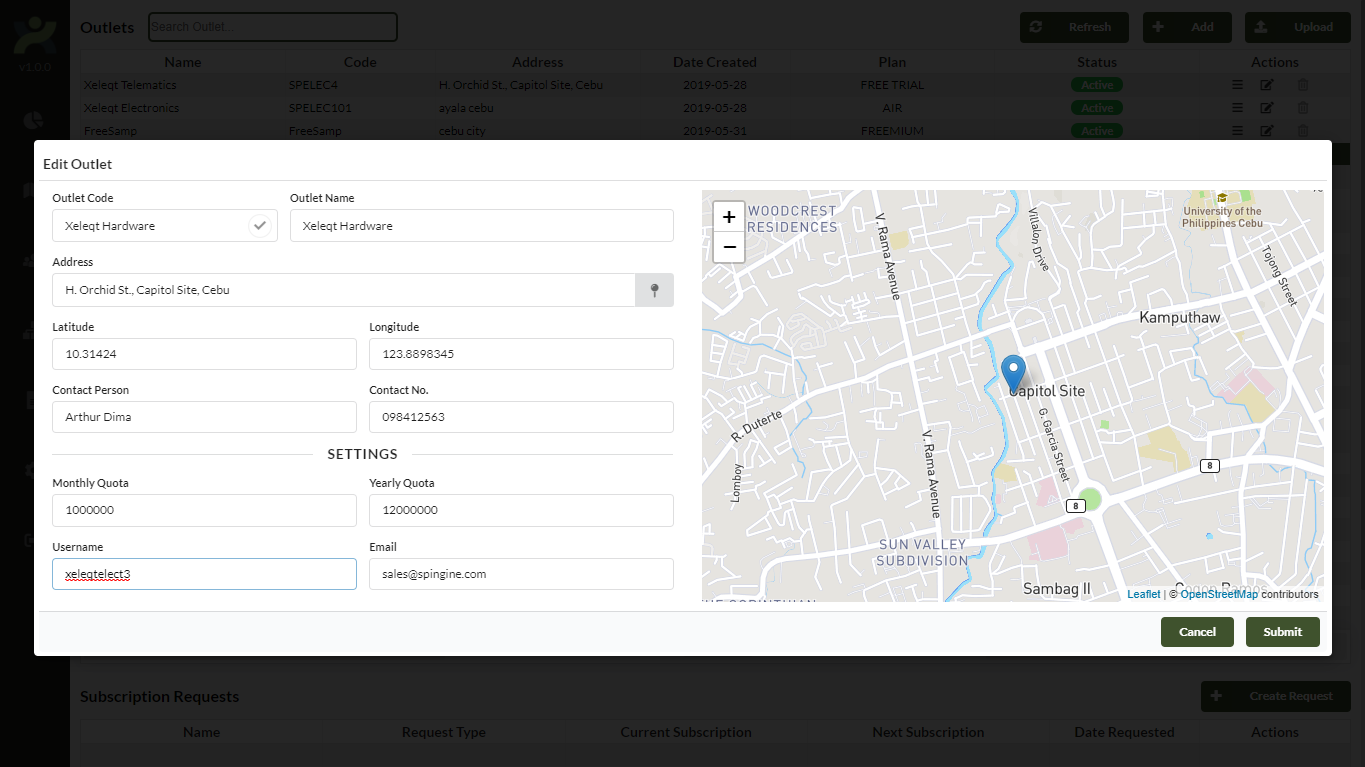Delete FreeSamp using its trash icon
Viewport: 1365px width, 767px height.
click(1302, 130)
